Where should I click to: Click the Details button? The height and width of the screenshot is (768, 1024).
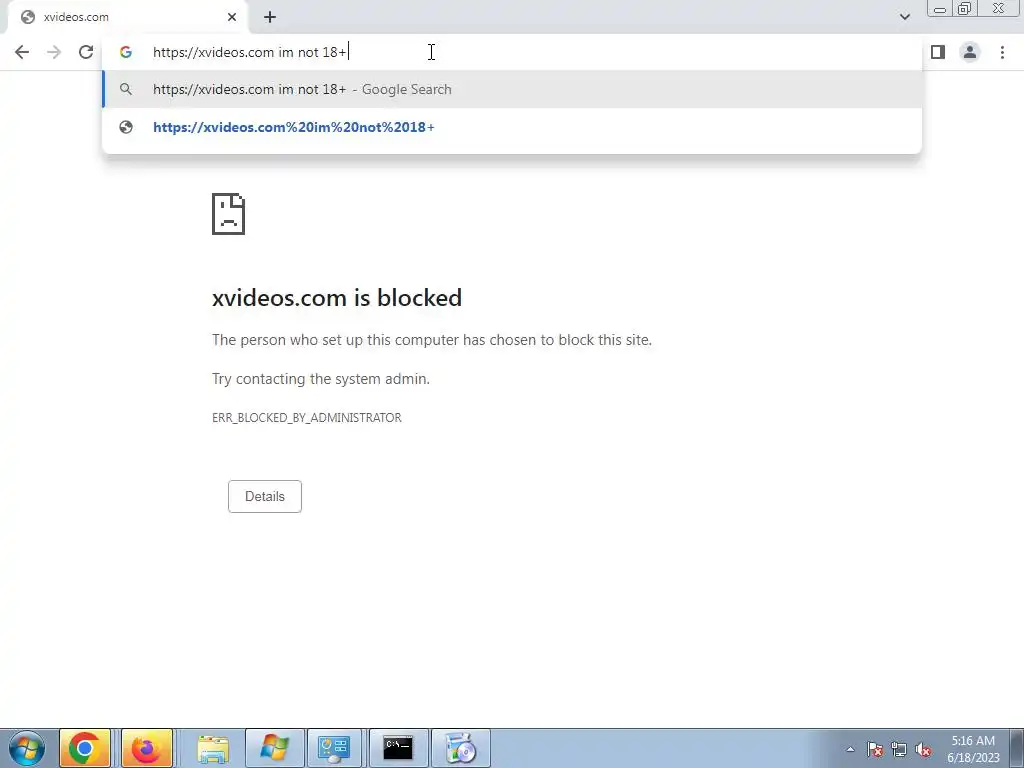264,496
